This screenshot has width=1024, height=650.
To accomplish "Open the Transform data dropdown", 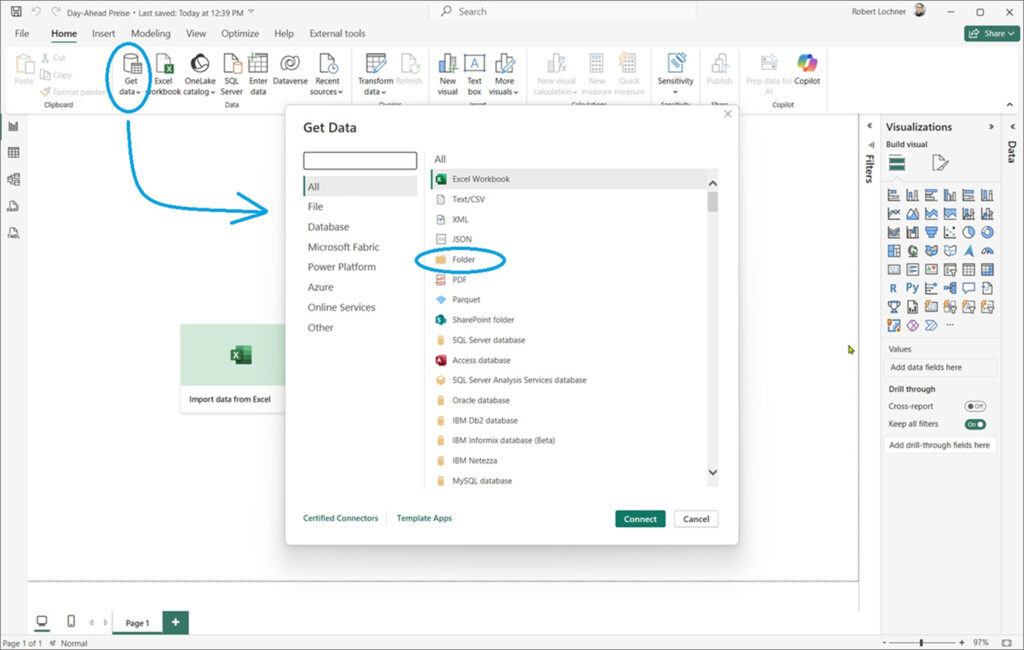I will click(376, 74).
